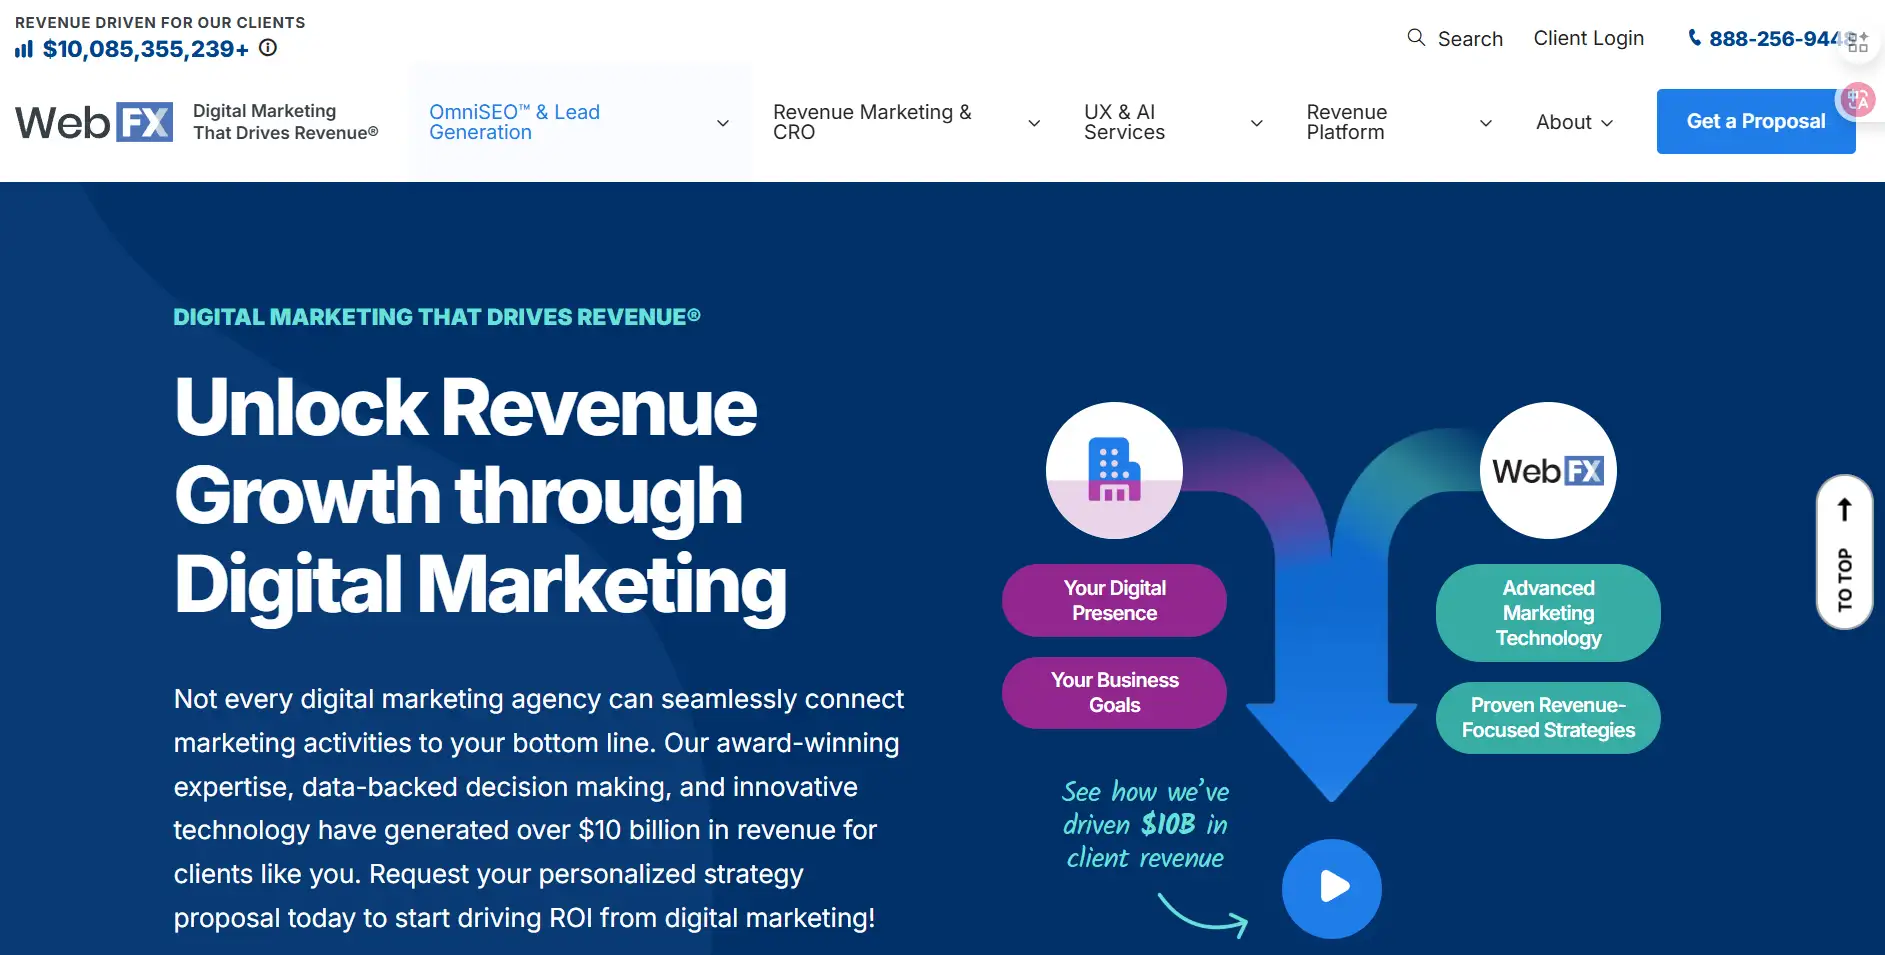1885x955 pixels.
Task: Click the Your Business Goals pill
Action: 1114,692
